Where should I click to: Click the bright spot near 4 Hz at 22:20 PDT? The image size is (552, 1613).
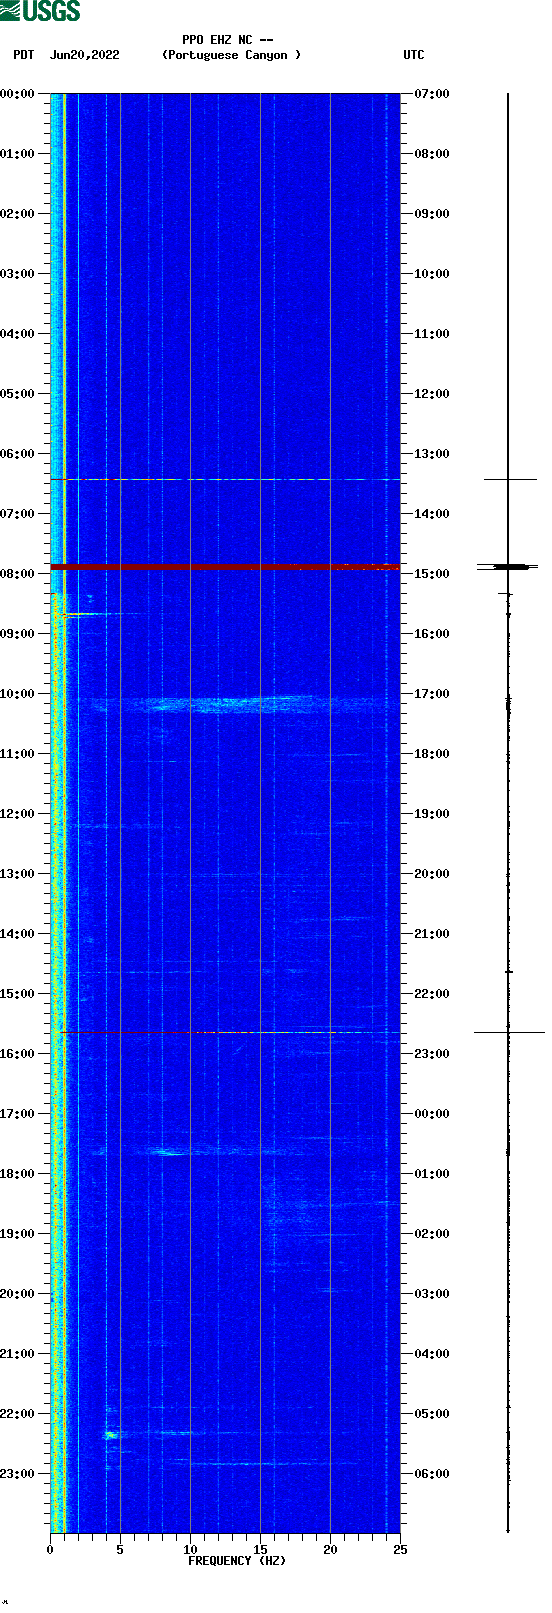[111, 1435]
